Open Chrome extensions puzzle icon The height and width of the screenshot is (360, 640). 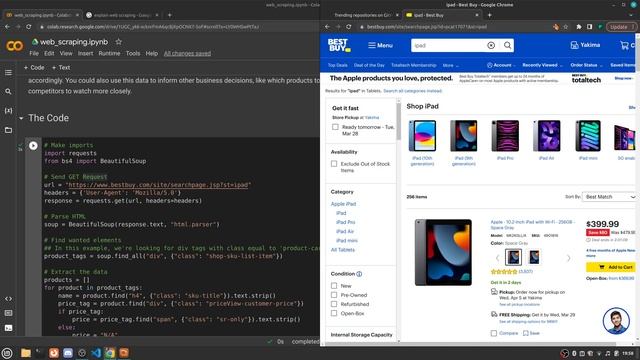coord(579,27)
